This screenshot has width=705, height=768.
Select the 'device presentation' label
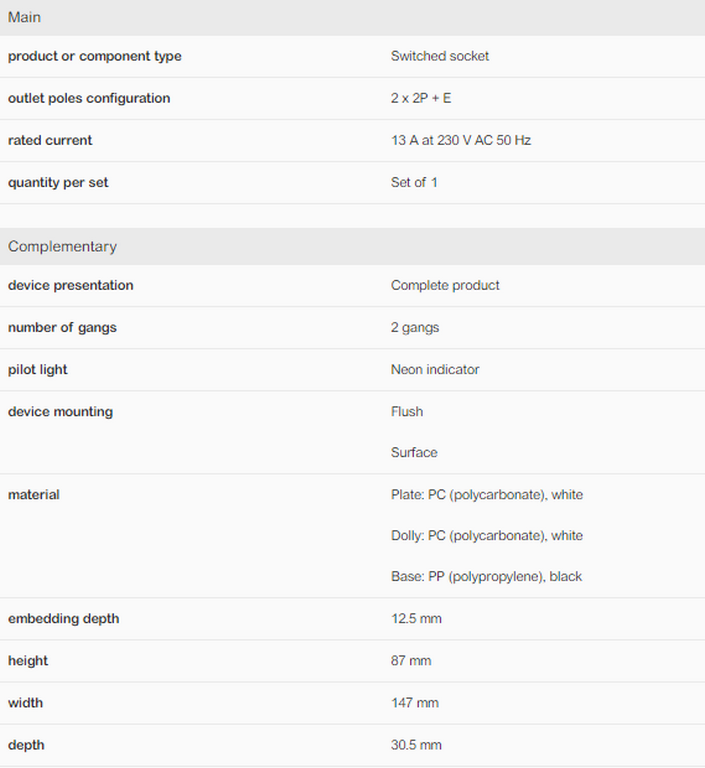70,285
